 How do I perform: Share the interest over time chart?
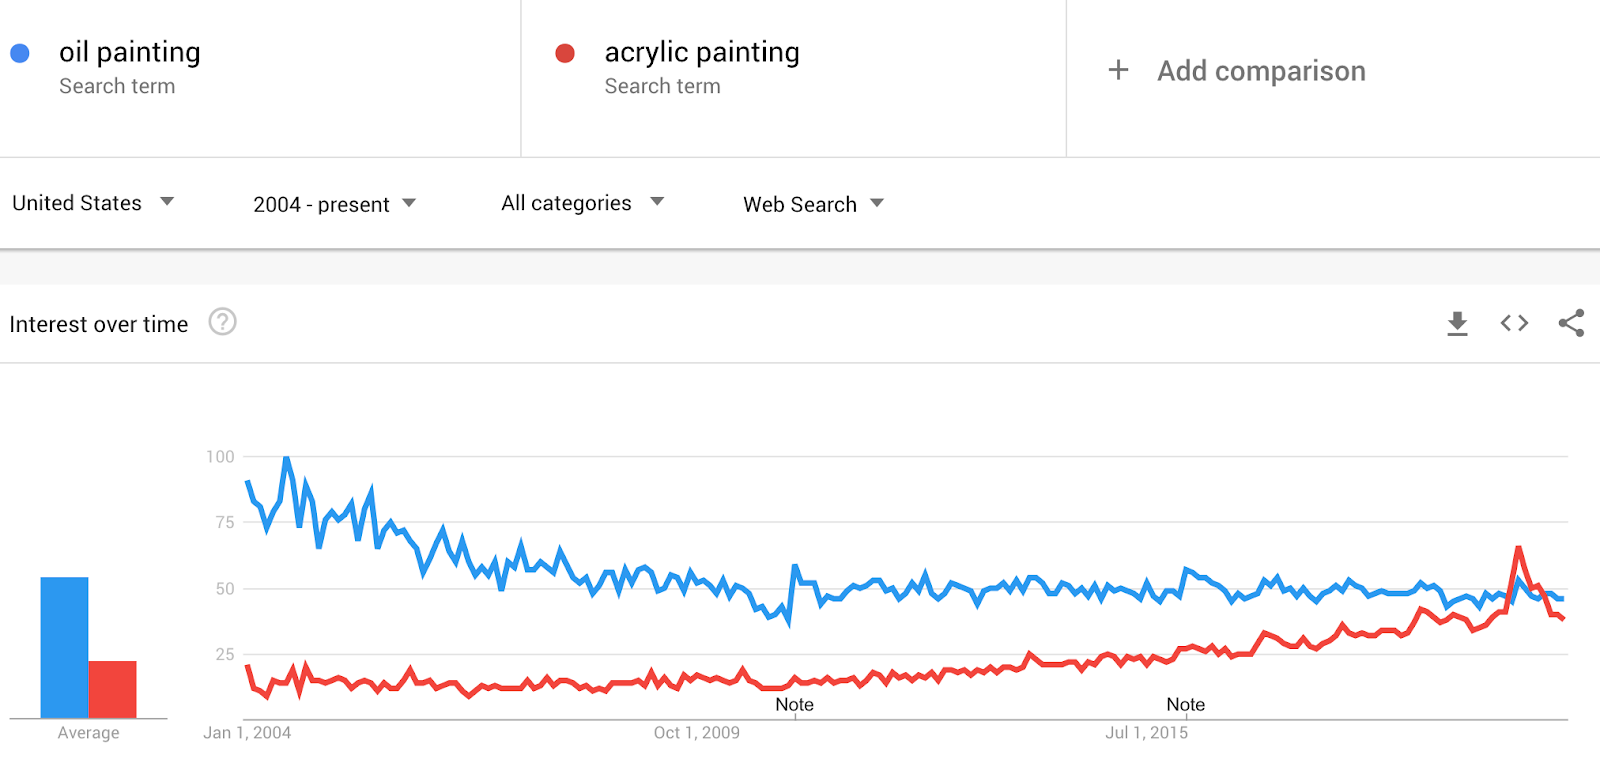(x=1571, y=323)
